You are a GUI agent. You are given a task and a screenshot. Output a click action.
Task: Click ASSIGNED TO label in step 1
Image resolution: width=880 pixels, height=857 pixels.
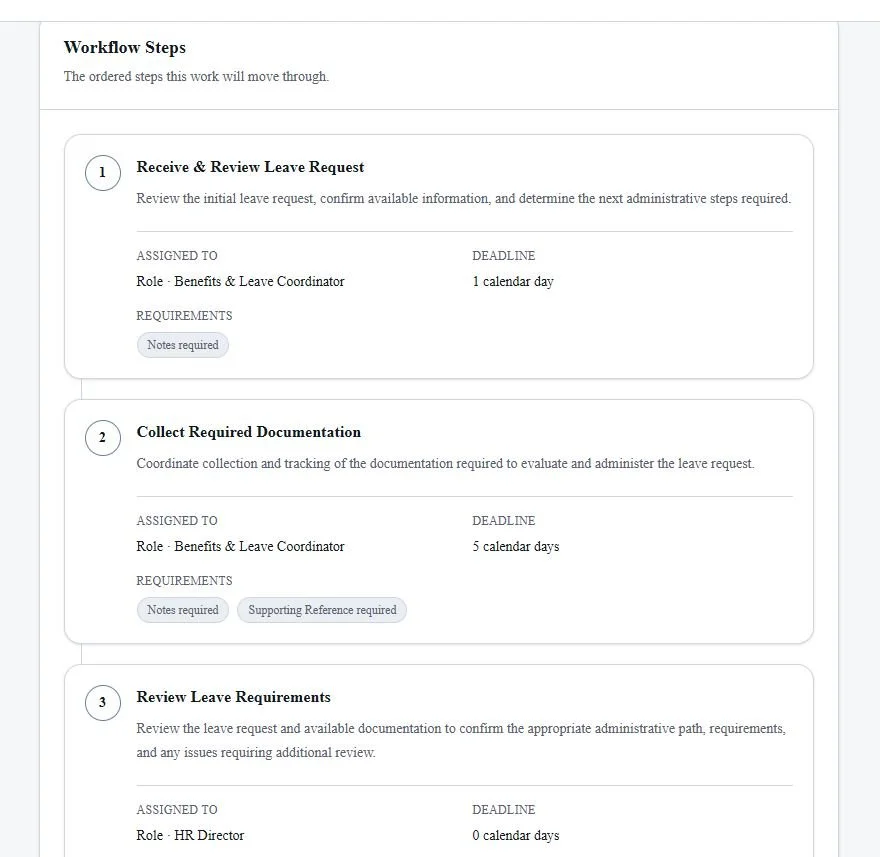point(177,256)
